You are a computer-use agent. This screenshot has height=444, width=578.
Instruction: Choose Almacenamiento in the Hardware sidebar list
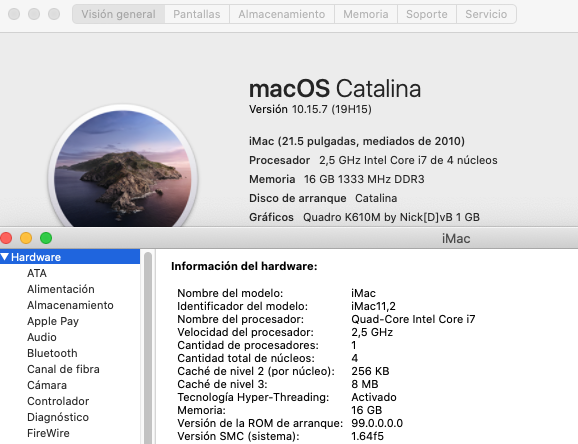coord(70,305)
